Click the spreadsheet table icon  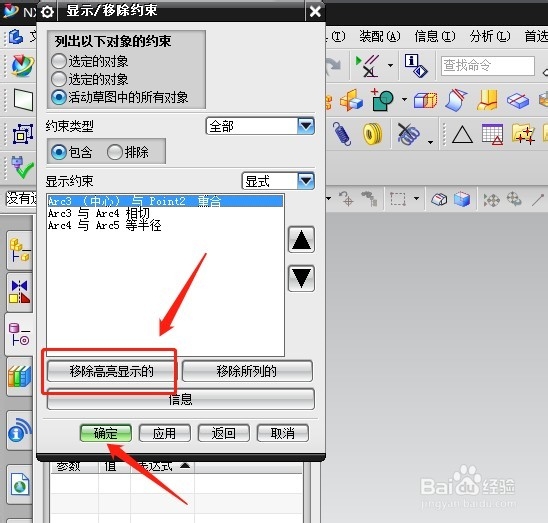[x=492, y=135]
